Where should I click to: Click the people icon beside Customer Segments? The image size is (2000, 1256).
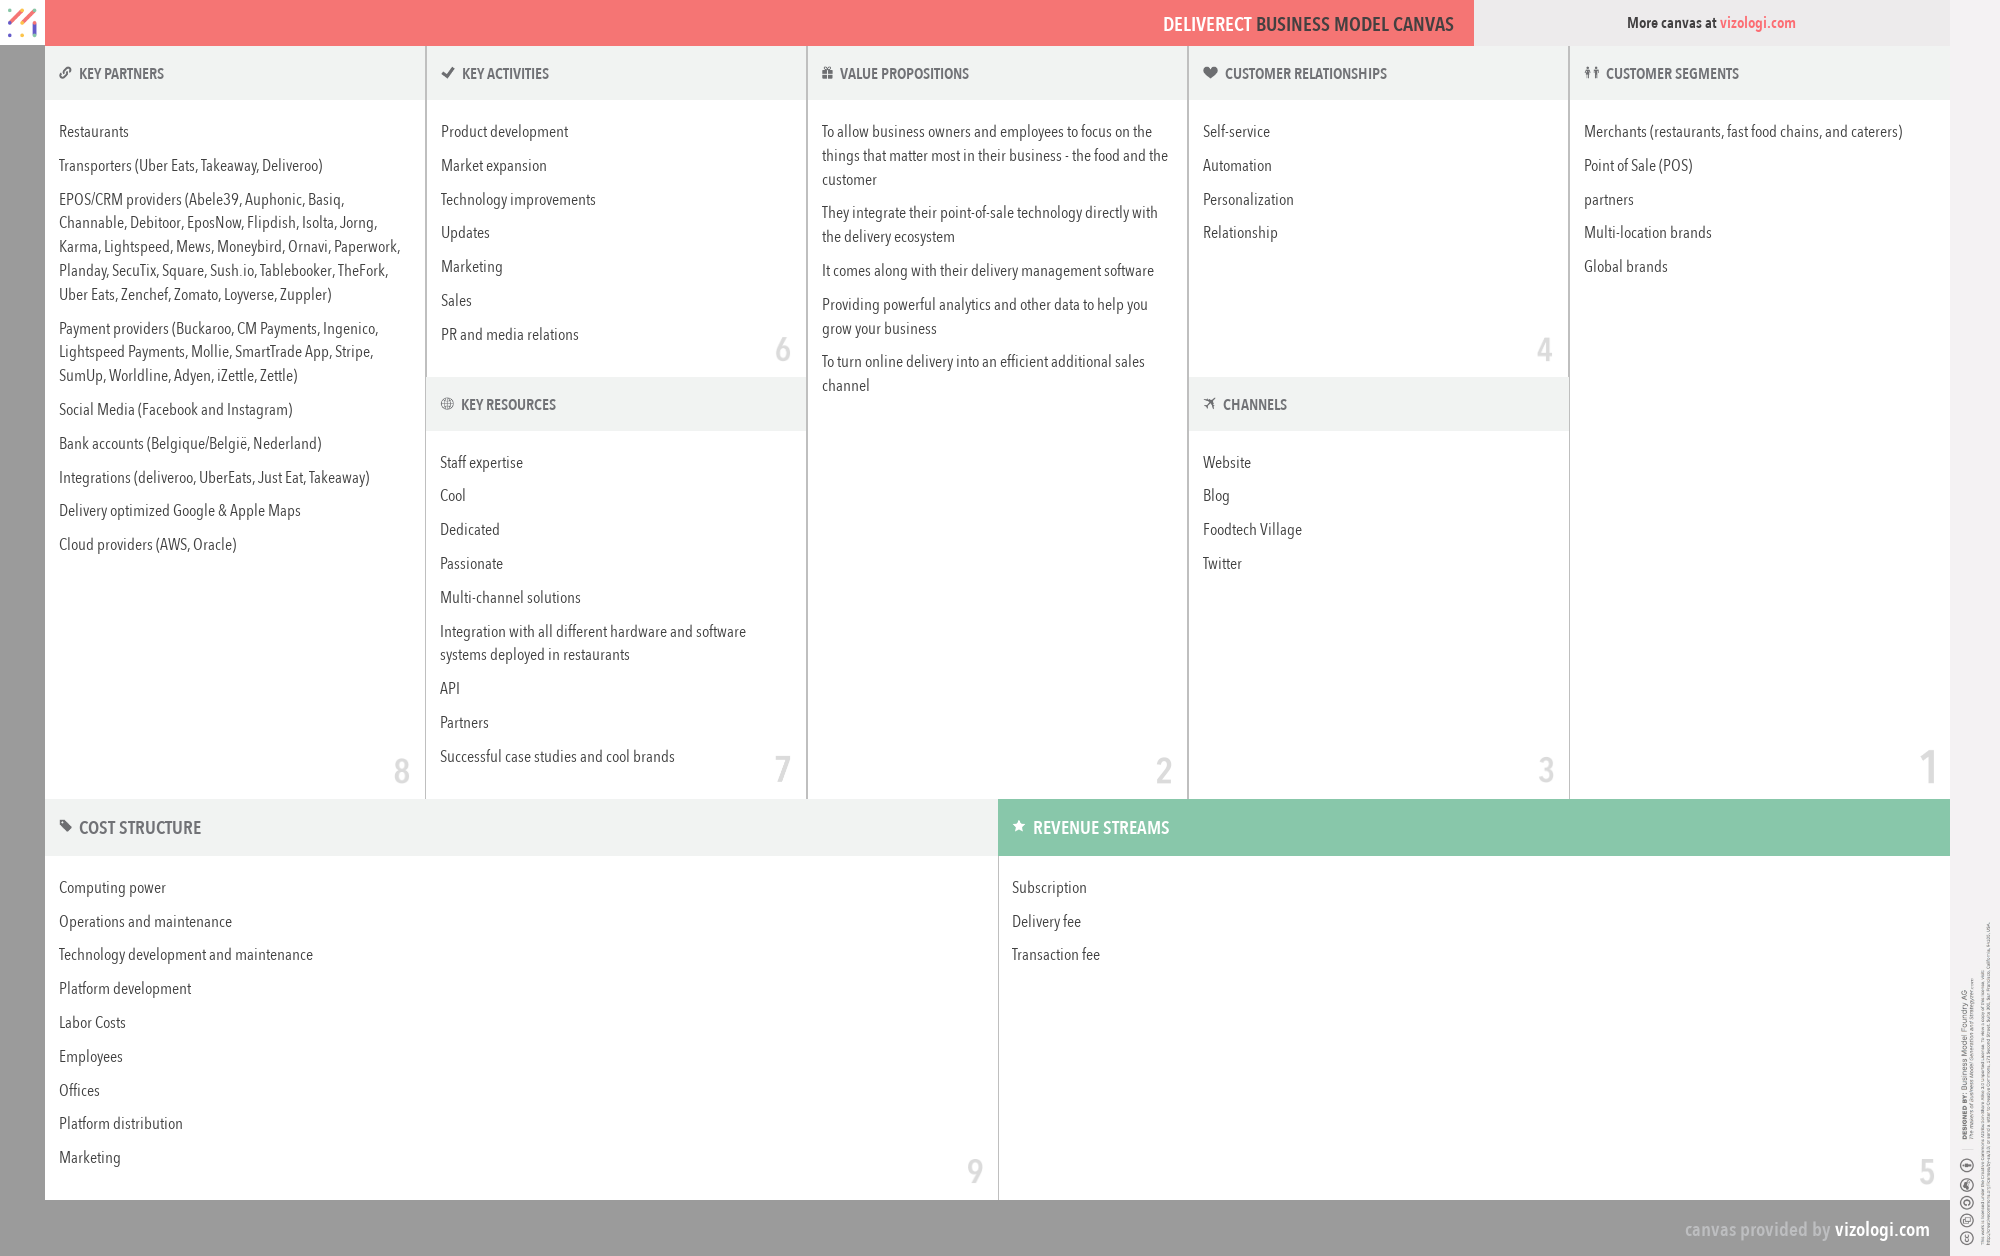(x=1591, y=73)
